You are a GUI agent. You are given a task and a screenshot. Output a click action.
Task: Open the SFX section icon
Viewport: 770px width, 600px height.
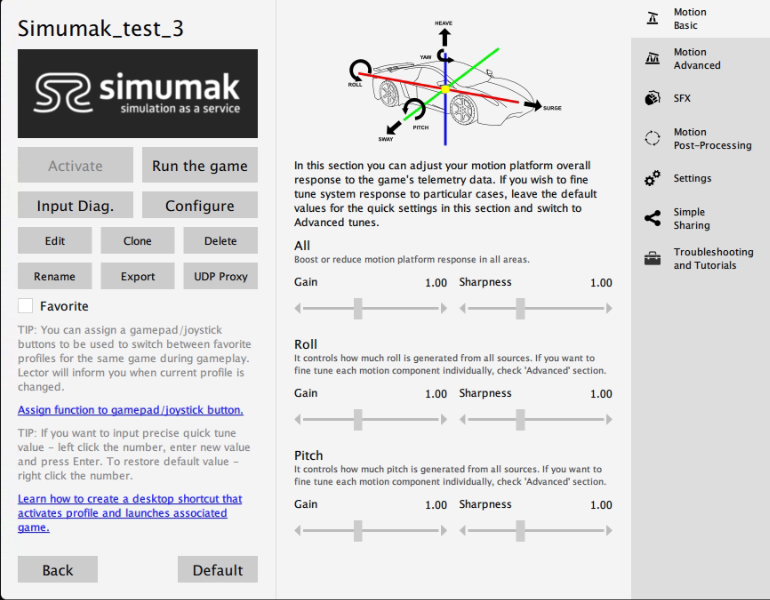coord(652,98)
